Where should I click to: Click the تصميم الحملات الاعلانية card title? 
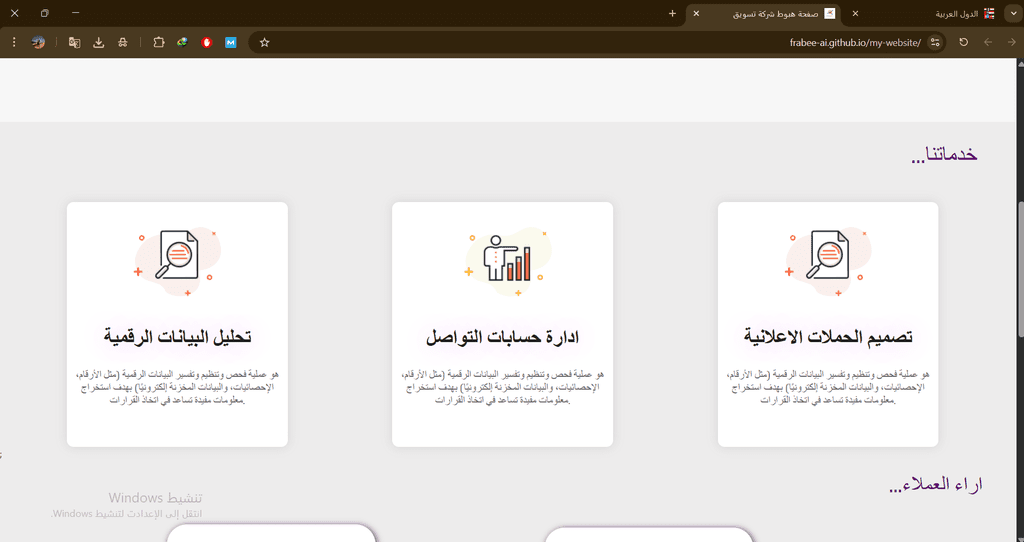point(827,337)
